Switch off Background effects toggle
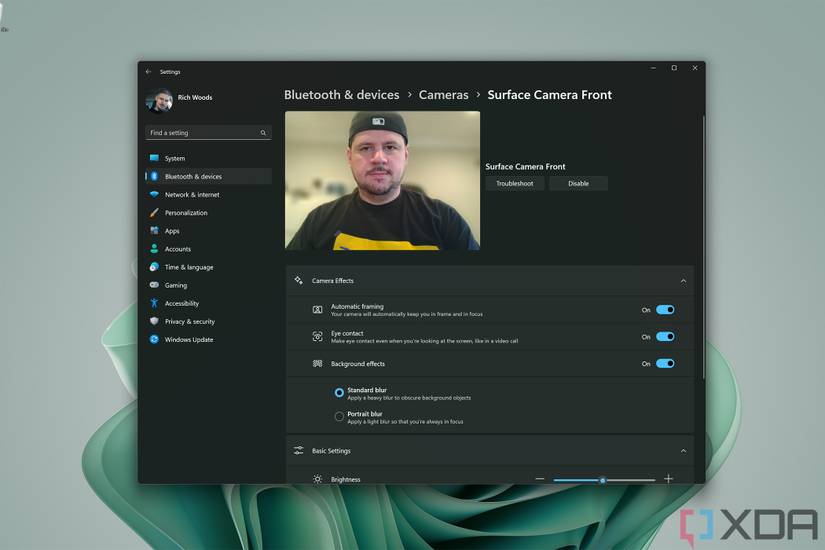The width and height of the screenshot is (825, 550). point(665,364)
